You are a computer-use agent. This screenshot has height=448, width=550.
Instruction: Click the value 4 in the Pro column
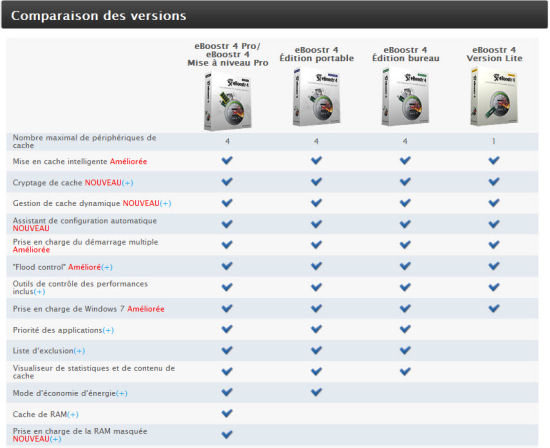[x=228, y=141]
